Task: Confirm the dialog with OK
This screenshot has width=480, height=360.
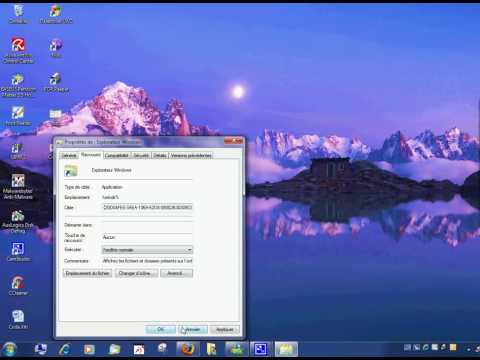Action: [x=161, y=329]
